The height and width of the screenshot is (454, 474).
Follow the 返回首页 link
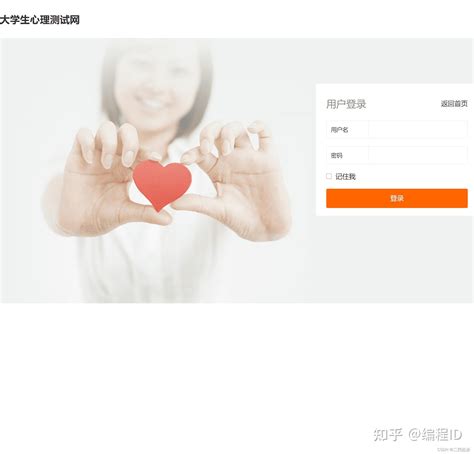tap(454, 104)
